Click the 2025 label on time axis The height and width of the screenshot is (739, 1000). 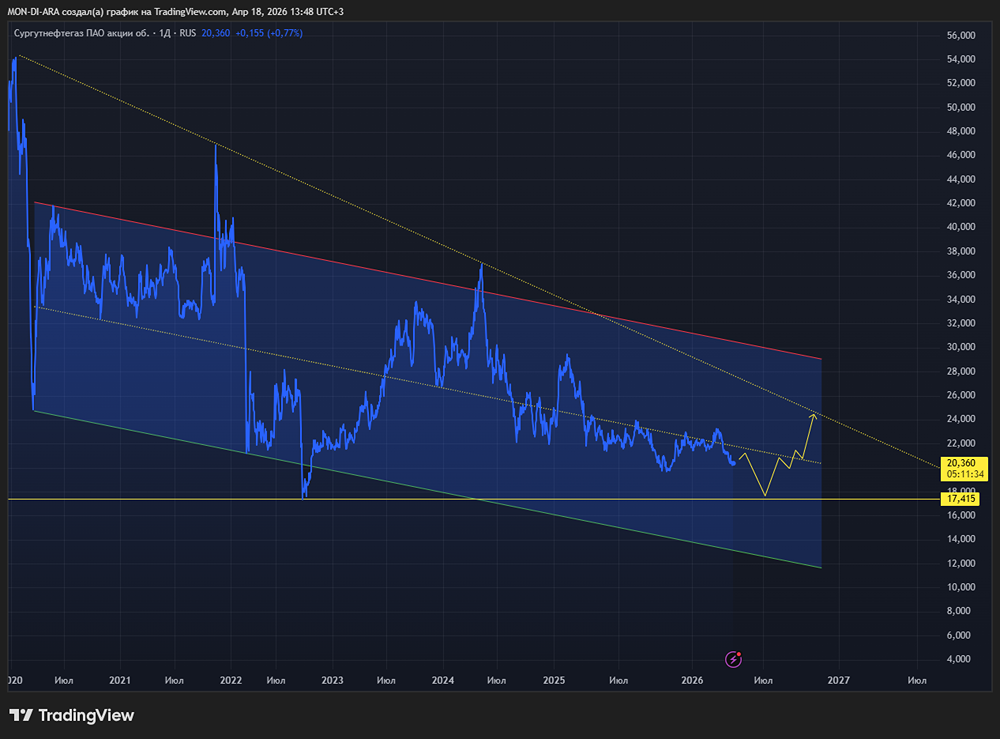coord(554,680)
